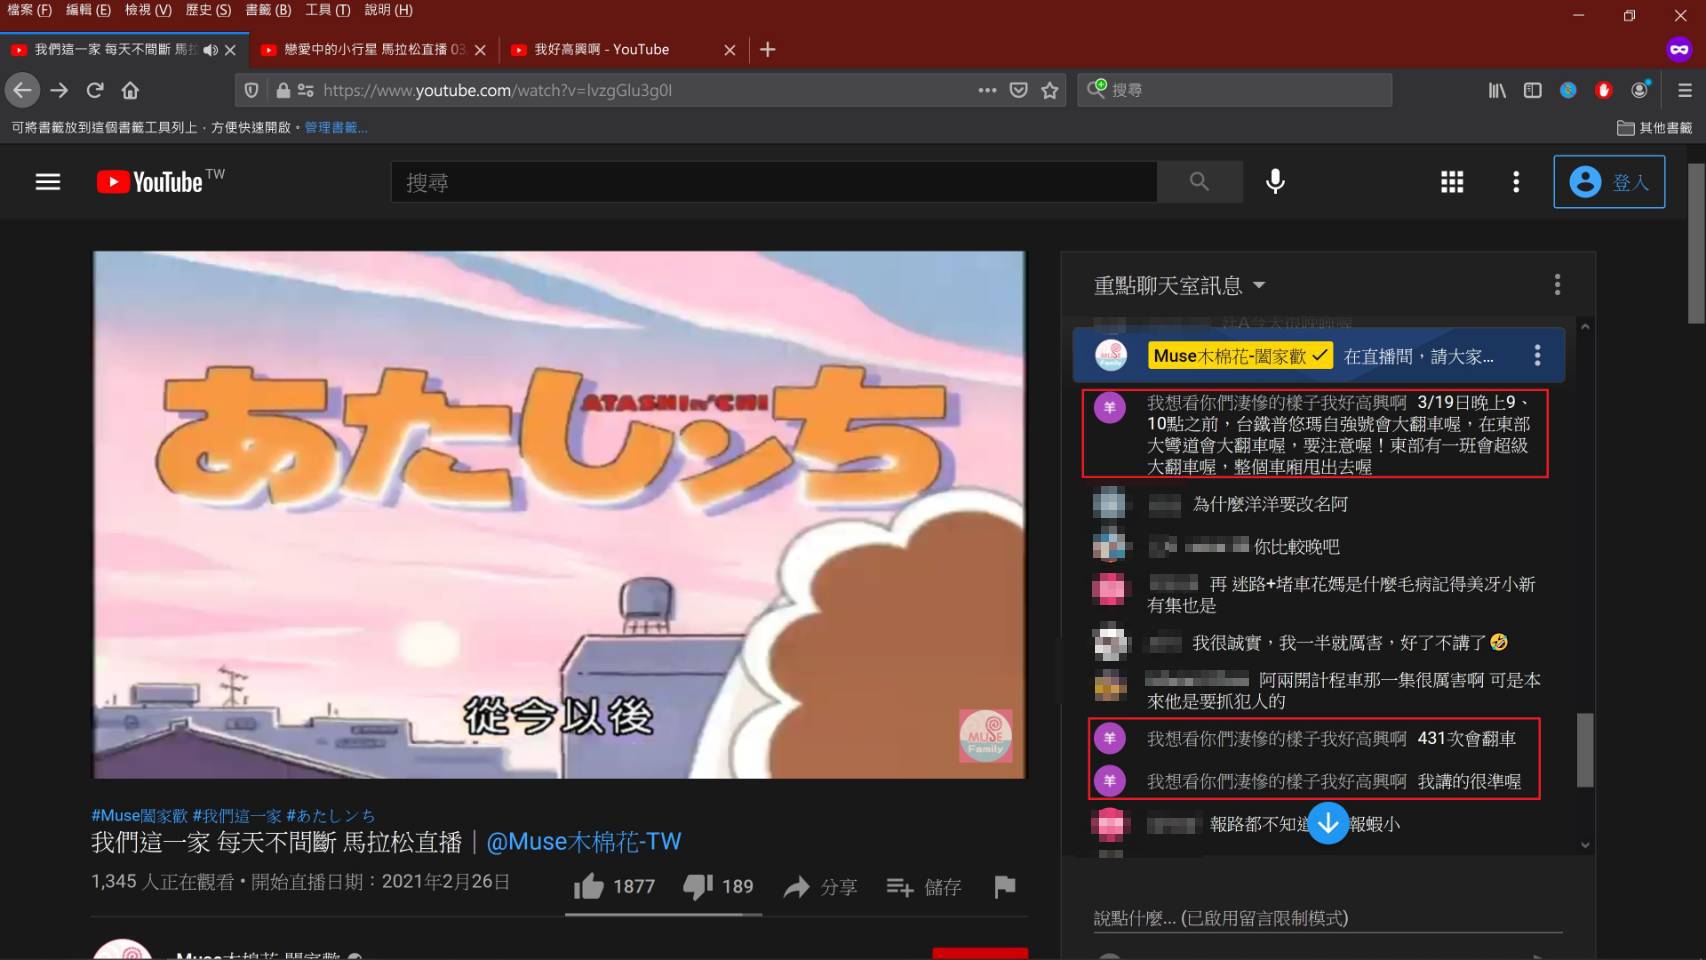Open site permissions icon in address bar

point(305,90)
